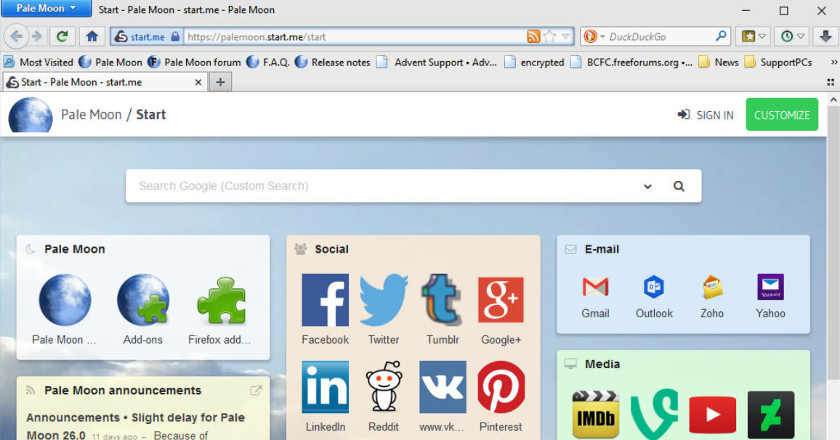Reload the current page
Viewport: 840px width, 440px height.
(62, 36)
